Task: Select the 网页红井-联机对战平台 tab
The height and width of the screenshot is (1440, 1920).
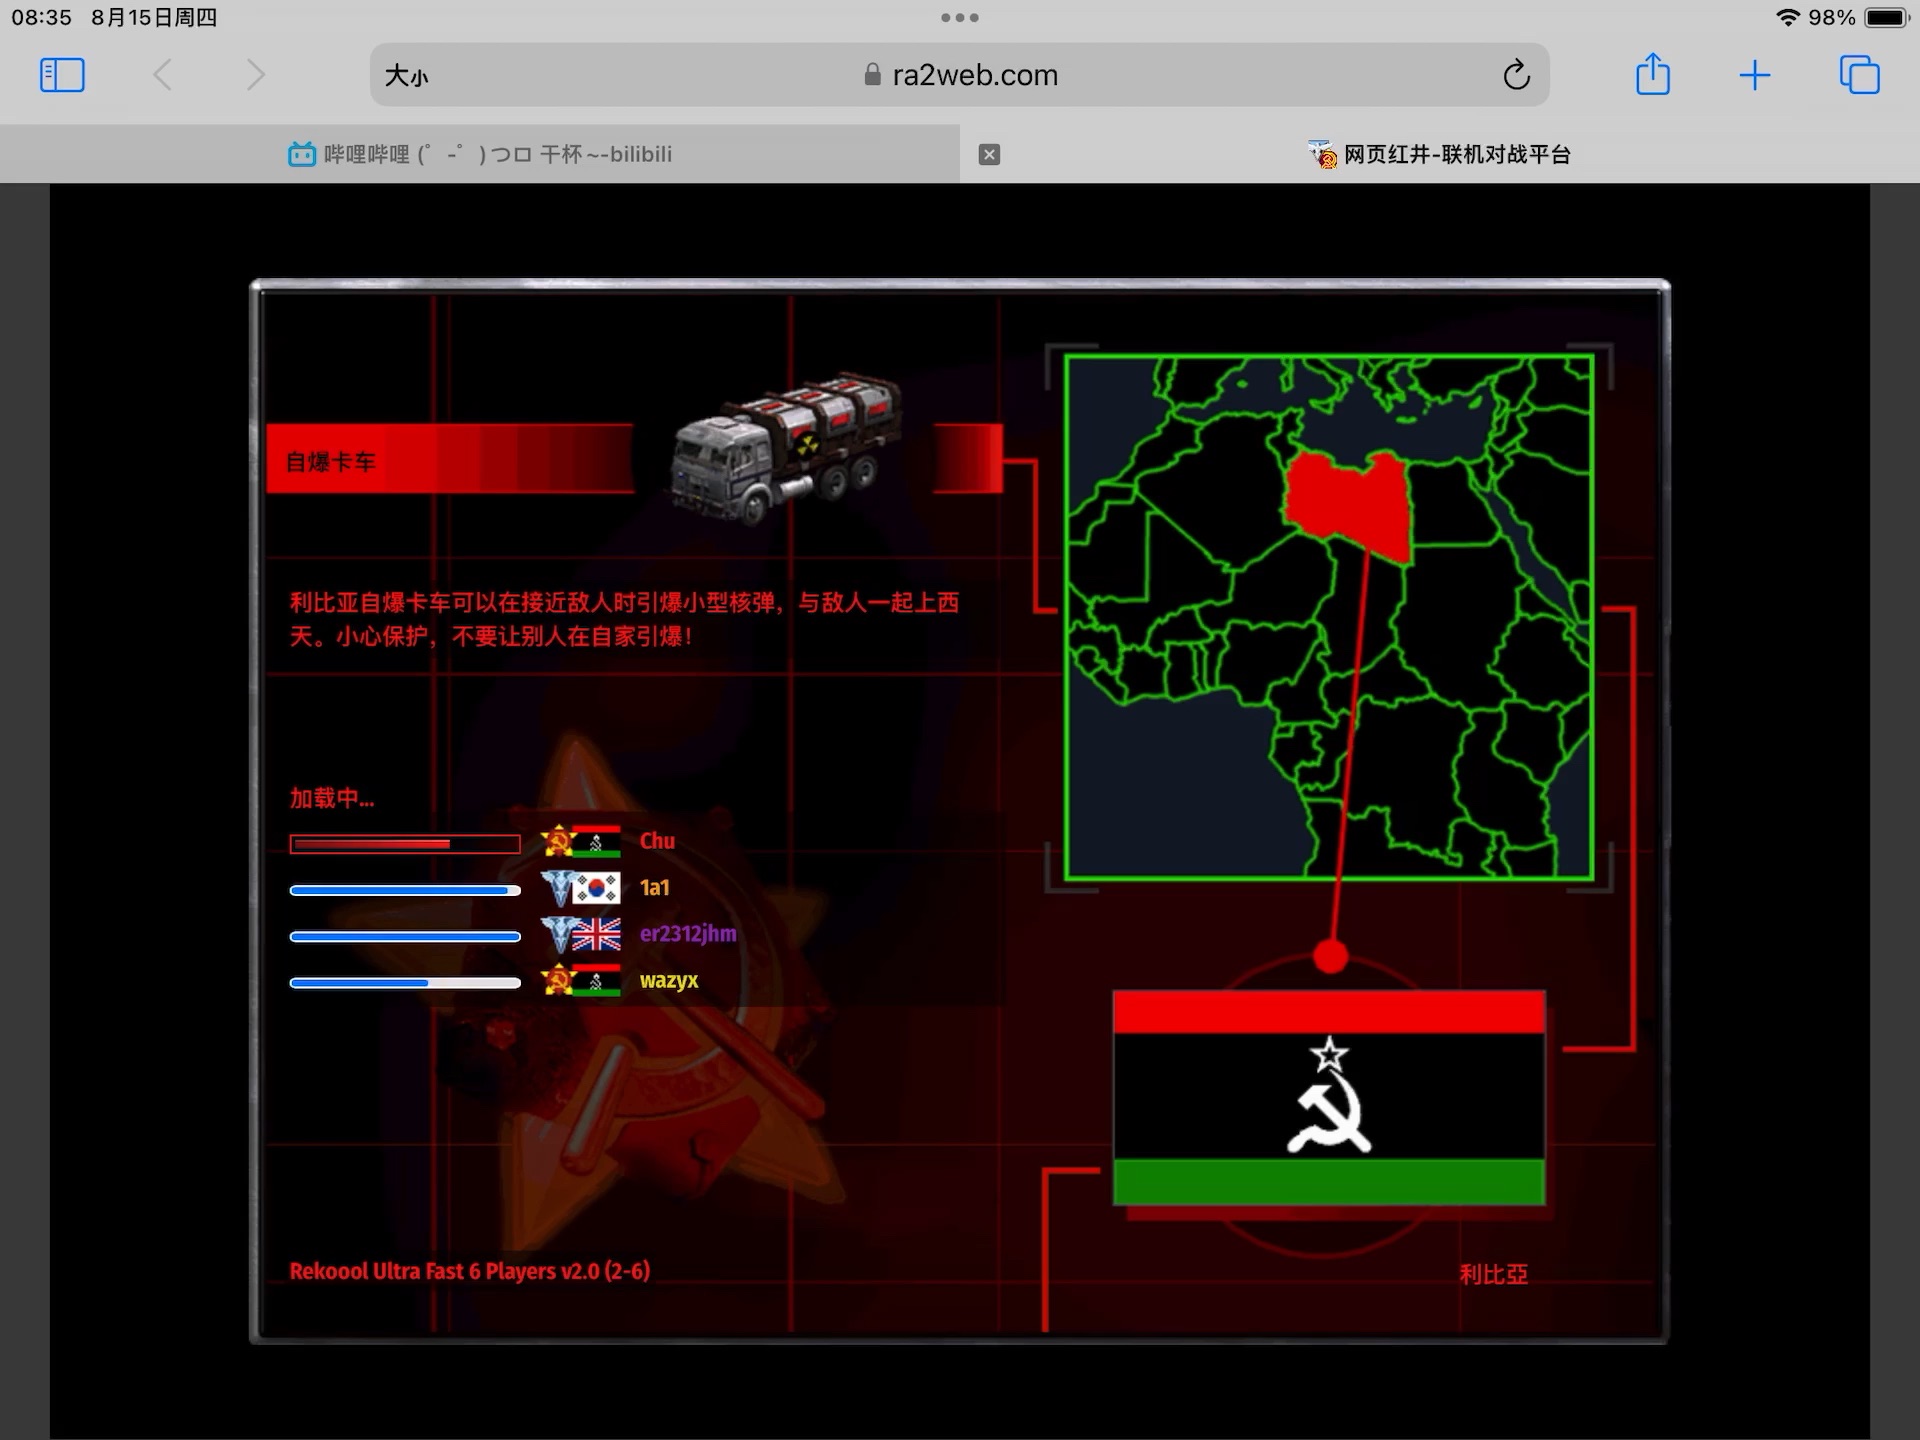Action: click(x=1440, y=154)
